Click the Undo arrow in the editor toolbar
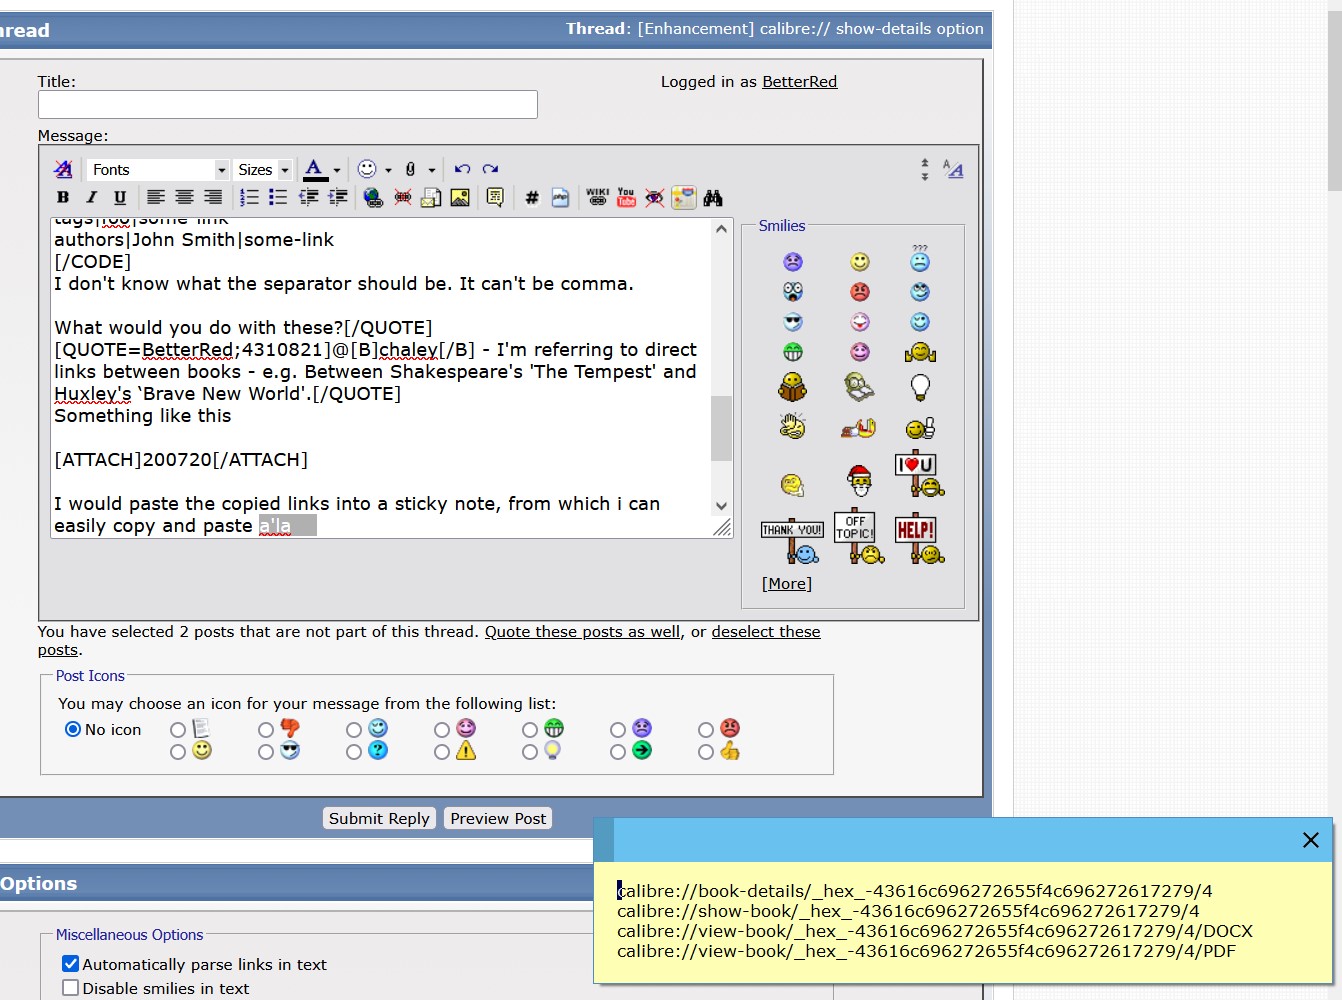The width and height of the screenshot is (1342, 1000). (462, 169)
